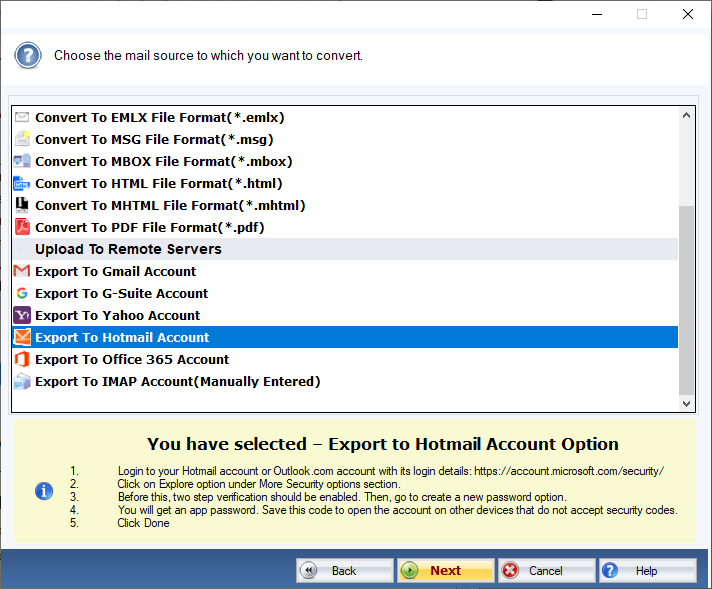Click the Google G-Suite icon

pyautogui.click(x=22, y=293)
